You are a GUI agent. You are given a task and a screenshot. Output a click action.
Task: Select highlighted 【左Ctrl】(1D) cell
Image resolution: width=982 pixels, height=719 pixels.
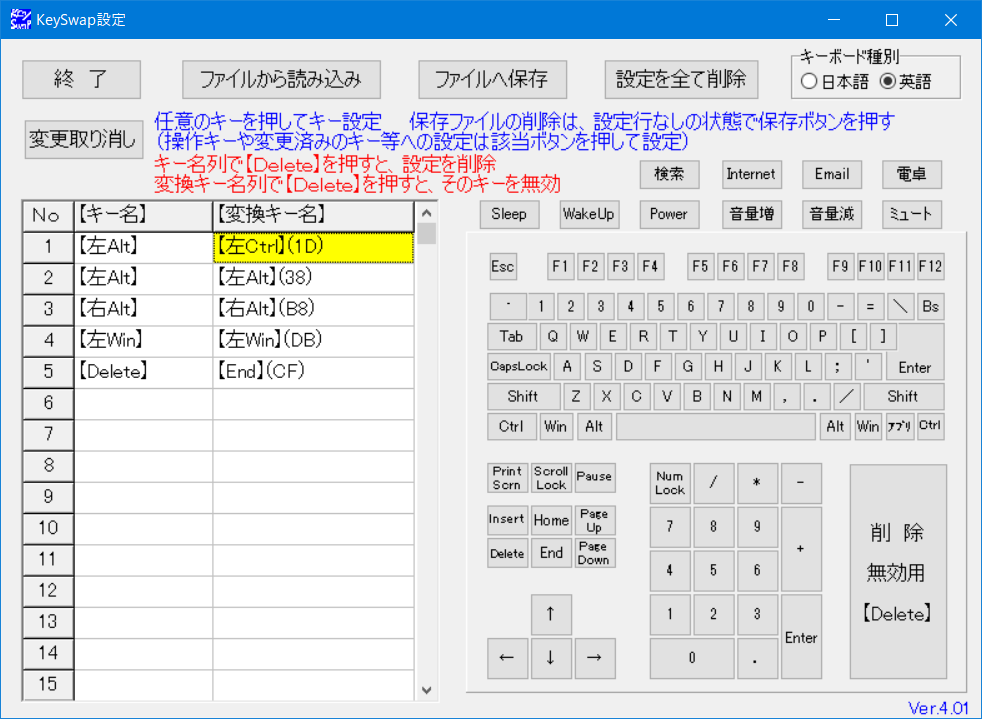pos(313,247)
